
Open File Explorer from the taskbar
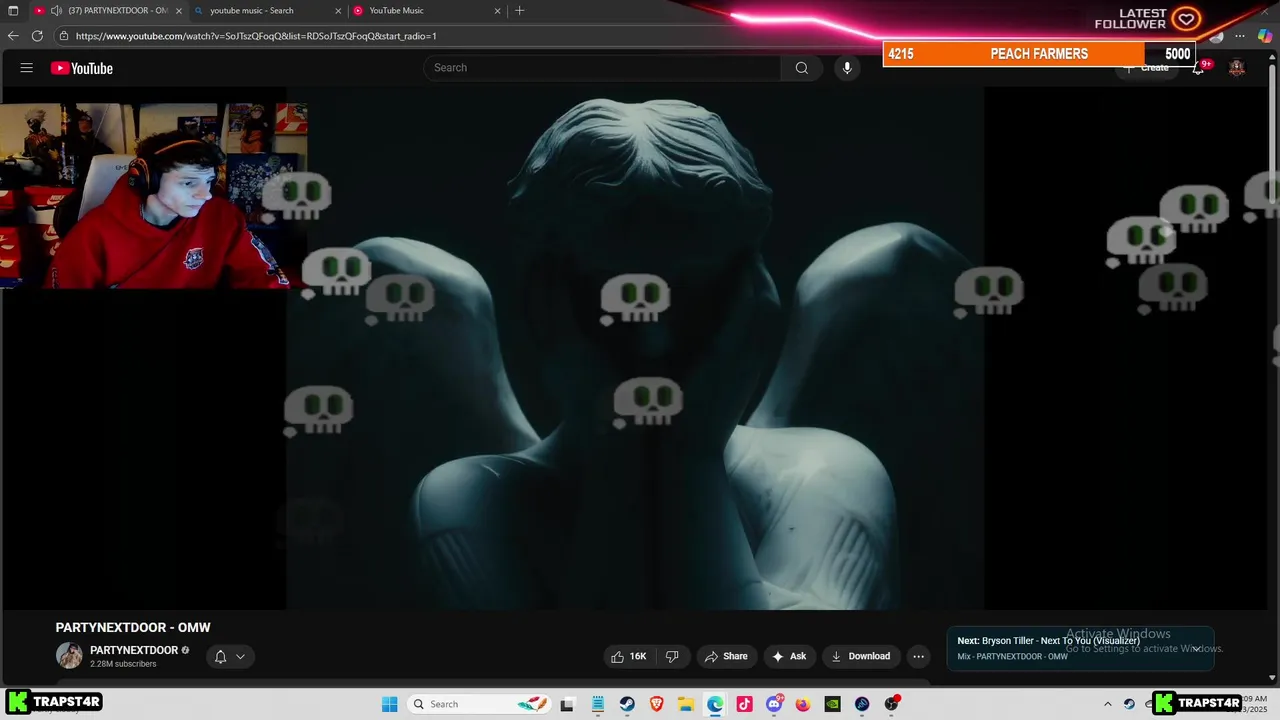(685, 704)
